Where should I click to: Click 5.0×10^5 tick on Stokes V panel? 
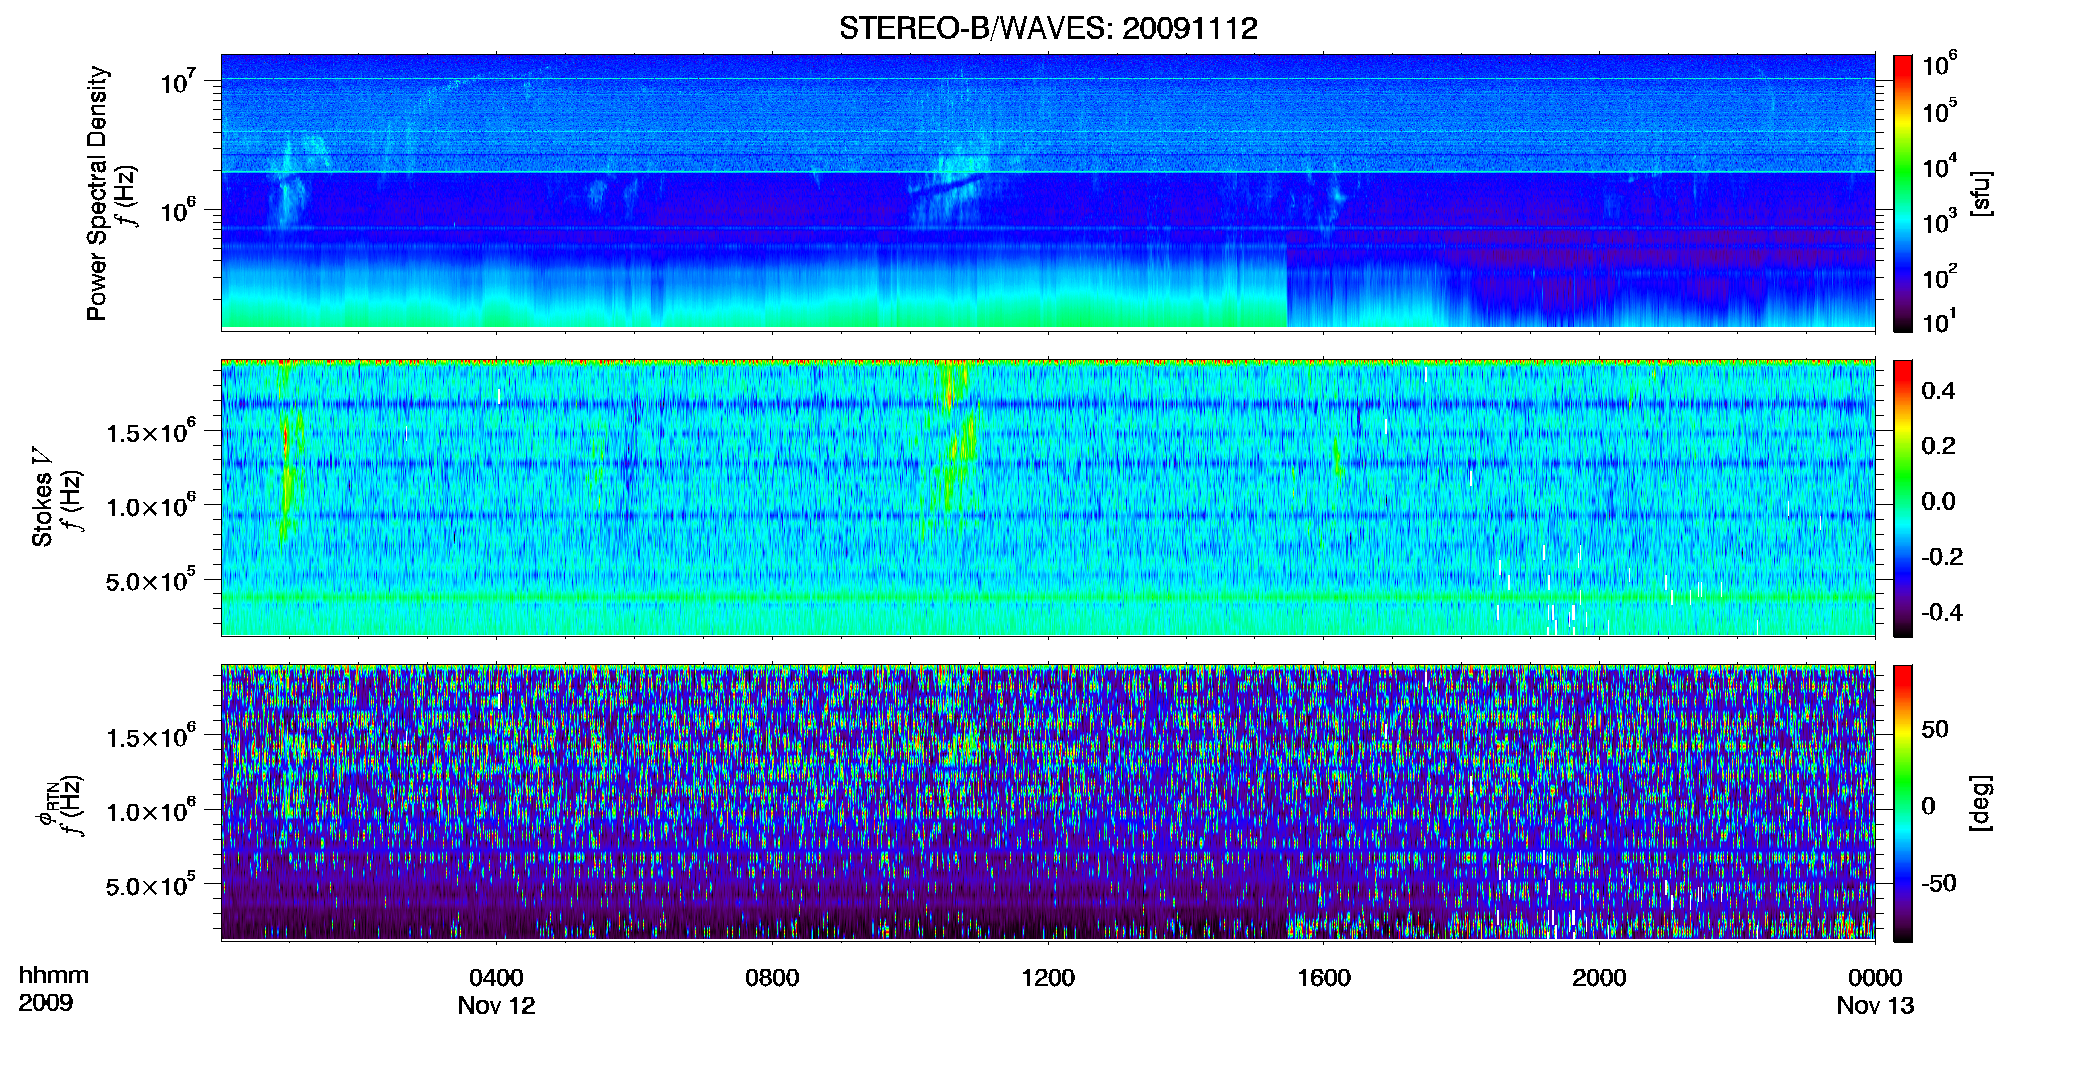pos(151,579)
